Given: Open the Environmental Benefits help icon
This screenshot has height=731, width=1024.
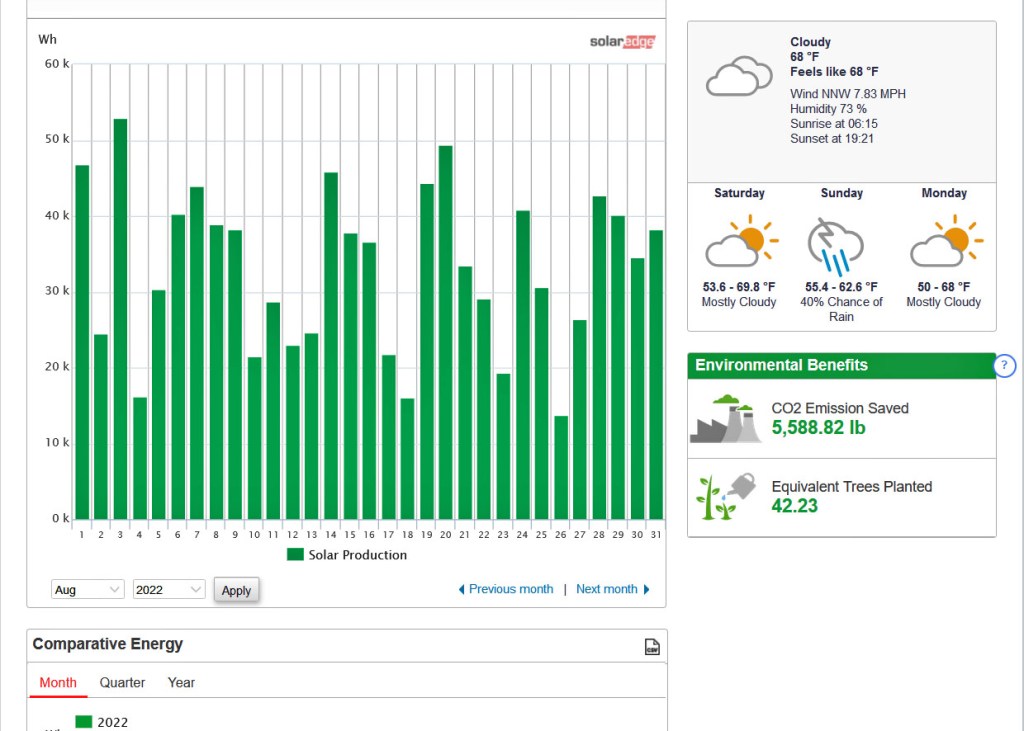Looking at the screenshot, I should [1005, 366].
